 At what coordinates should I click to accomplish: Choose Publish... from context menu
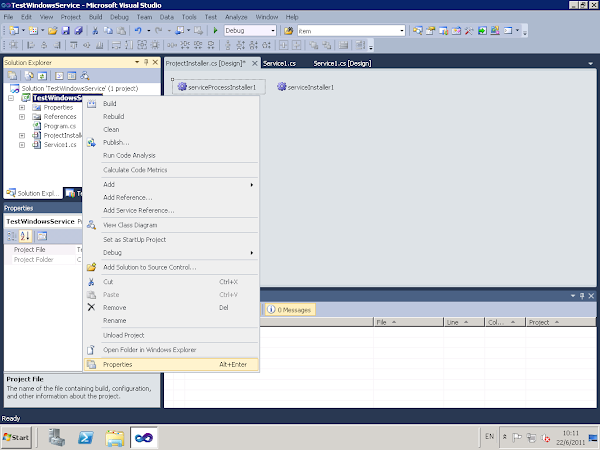coord(171,143)
